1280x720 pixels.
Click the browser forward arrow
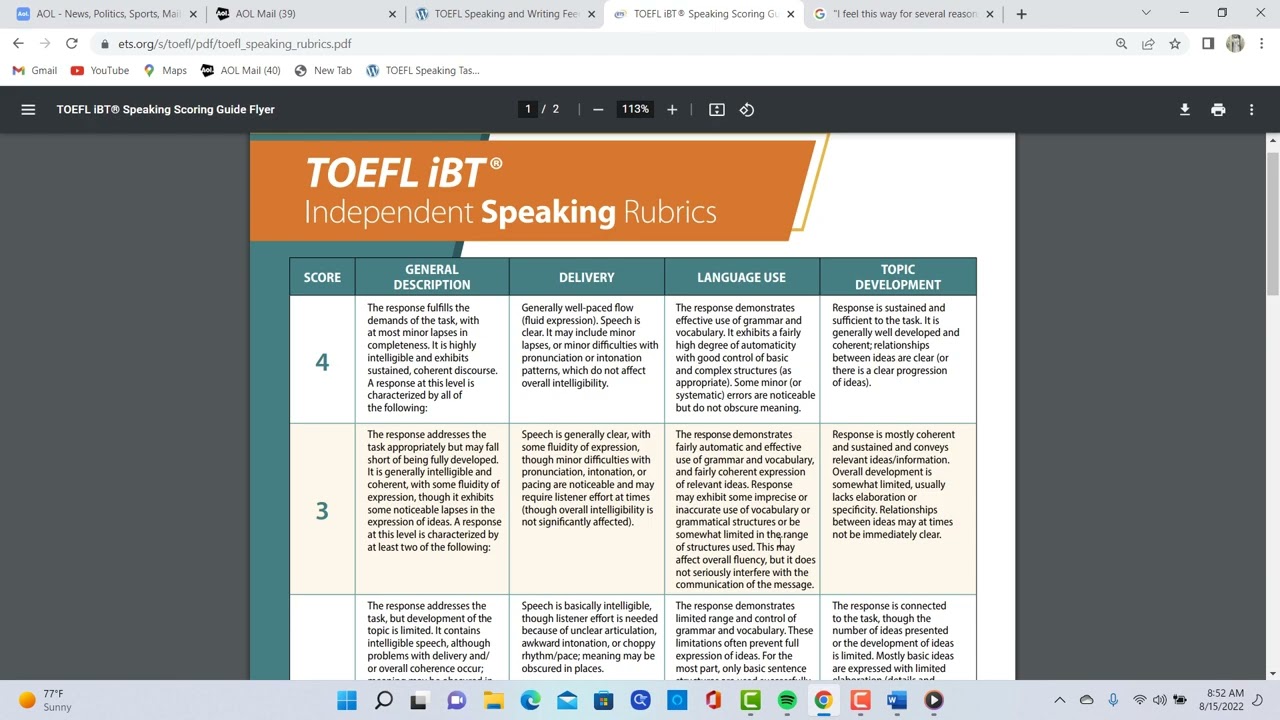[x=45, y=44]
